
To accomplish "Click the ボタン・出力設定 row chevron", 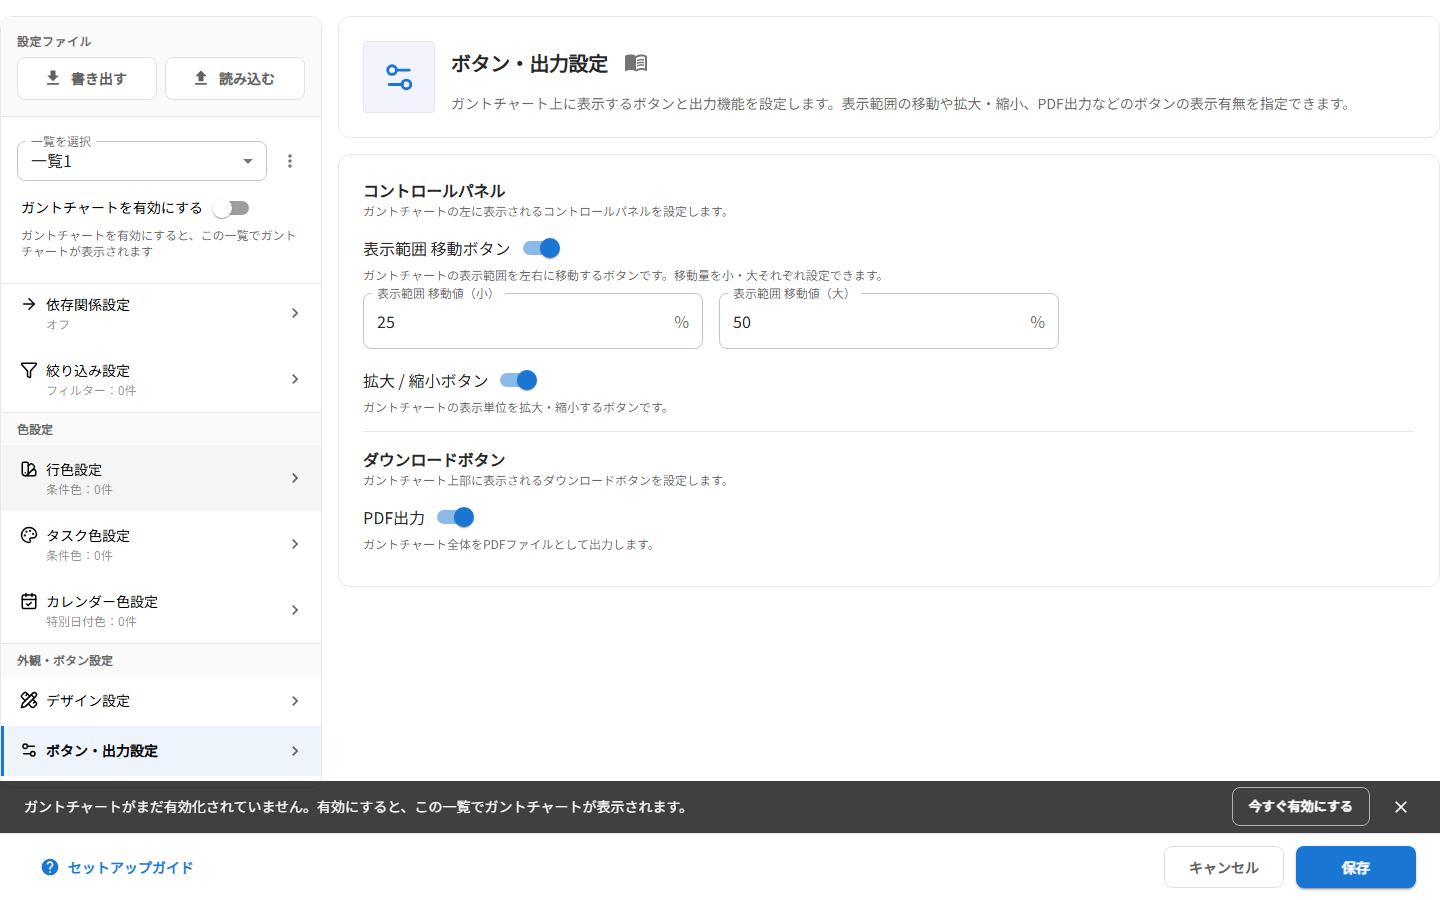I will 295,751.
